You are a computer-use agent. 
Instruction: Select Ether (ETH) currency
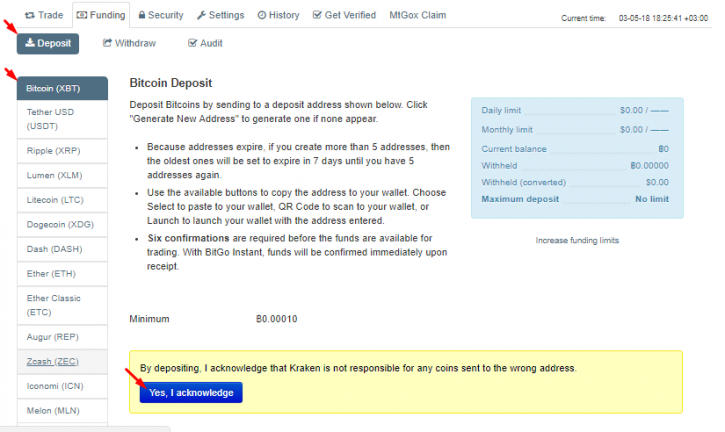pyautogui.click(x=62, y=273)
